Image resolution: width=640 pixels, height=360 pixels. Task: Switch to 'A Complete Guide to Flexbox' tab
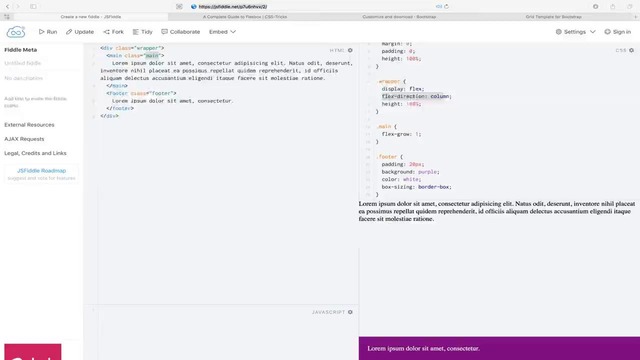point(245,17)
